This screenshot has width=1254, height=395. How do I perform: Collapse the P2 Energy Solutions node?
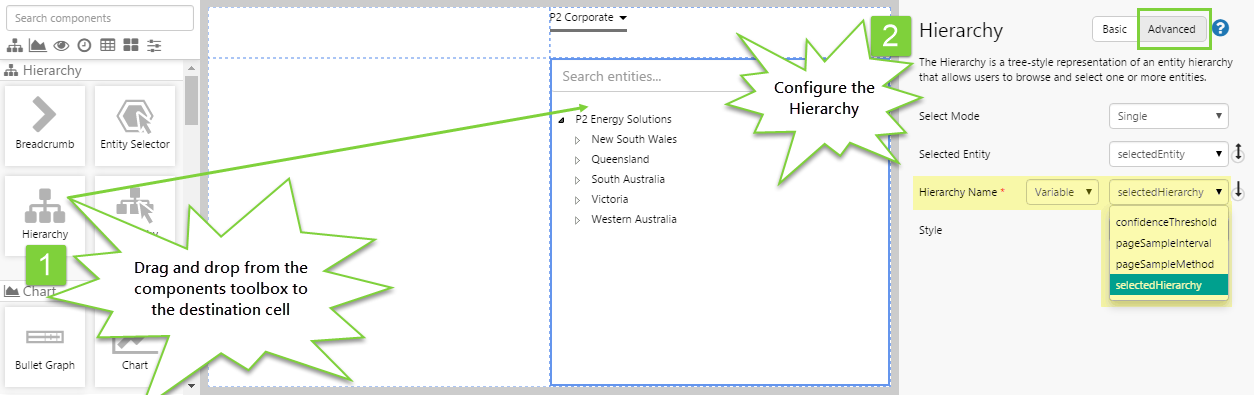562,119
